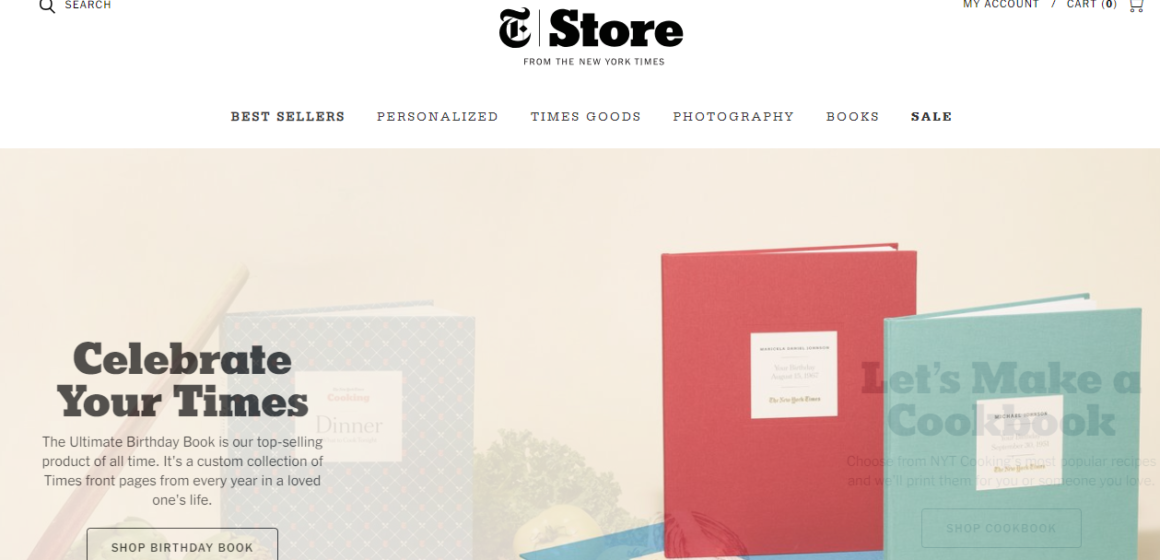
Task: Click the Let's Make a Cookbook headline
Action: click(x=1001, y=400)
